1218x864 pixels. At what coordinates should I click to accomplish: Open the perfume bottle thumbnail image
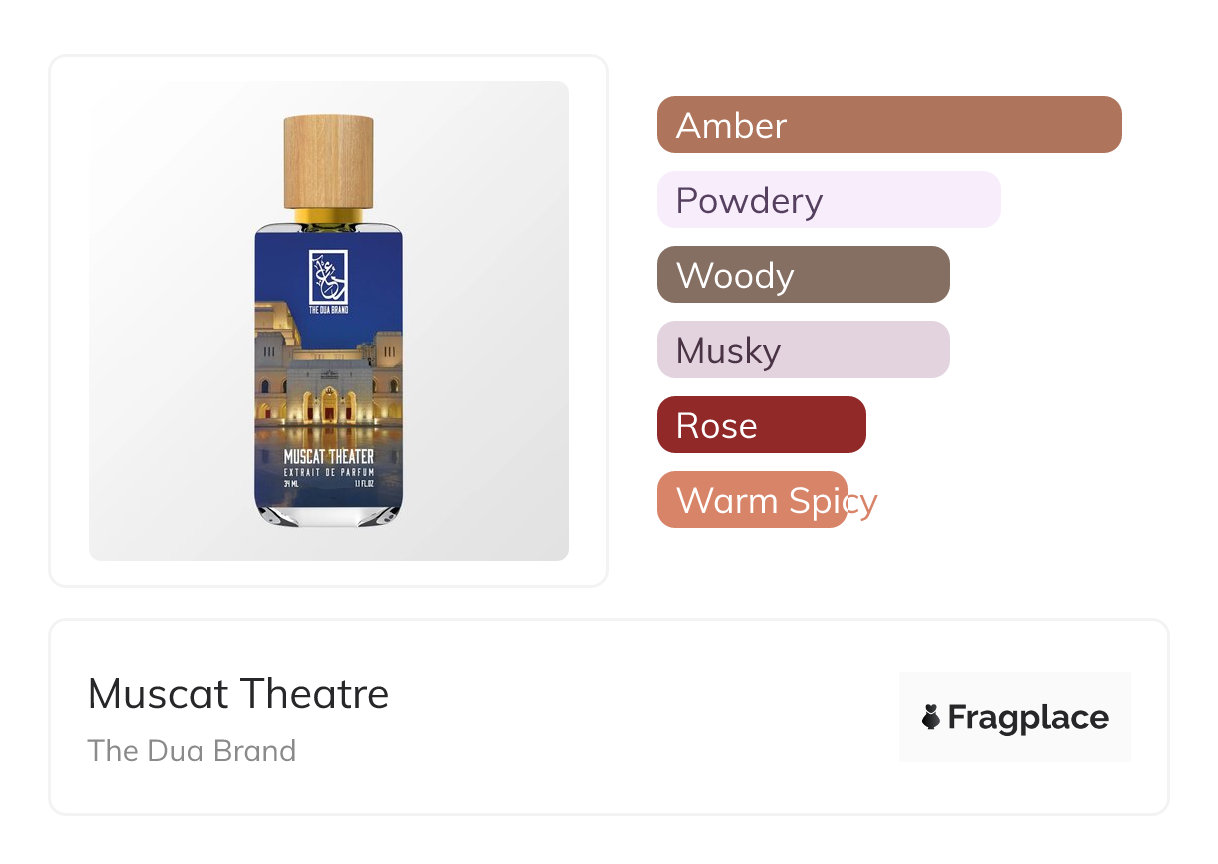(x=329, y=321)
